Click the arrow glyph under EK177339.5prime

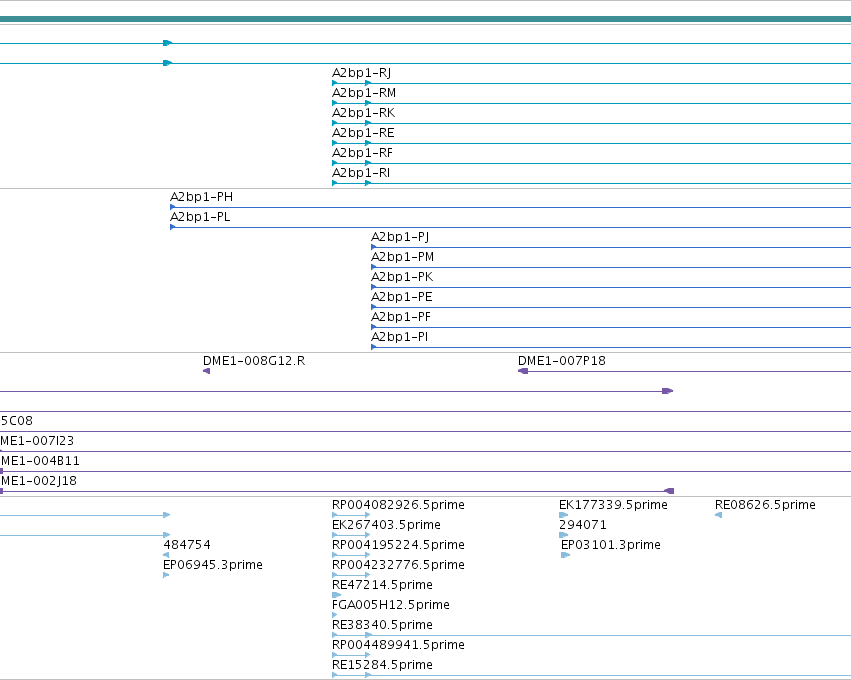pyautogui.click(x=563, y=515)
